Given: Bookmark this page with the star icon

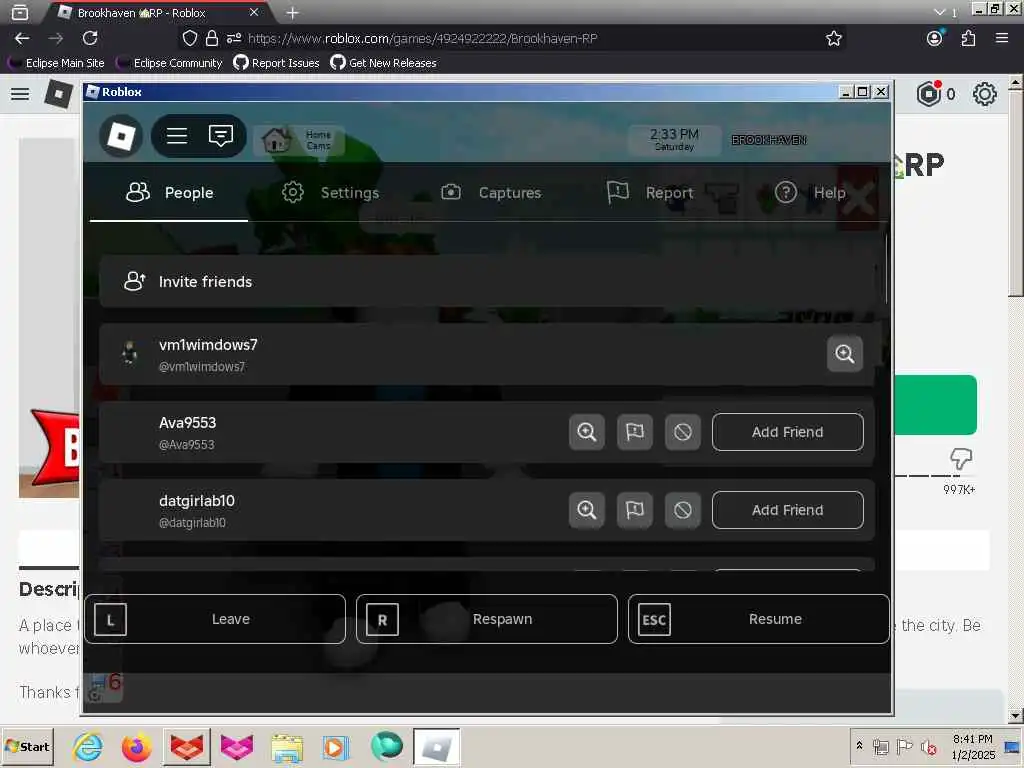Looking at the screenshot, I should [x=833, y=39].
